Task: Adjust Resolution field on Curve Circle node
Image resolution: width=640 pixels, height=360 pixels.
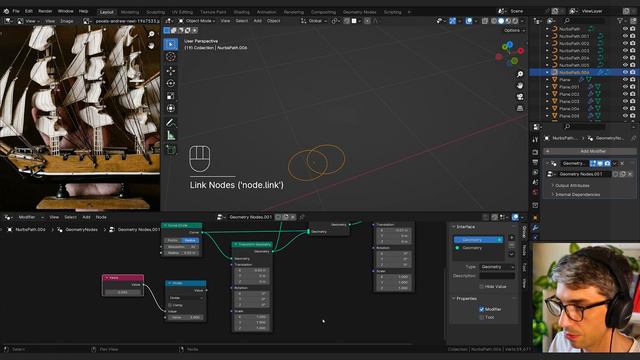Action: [181, 247]
